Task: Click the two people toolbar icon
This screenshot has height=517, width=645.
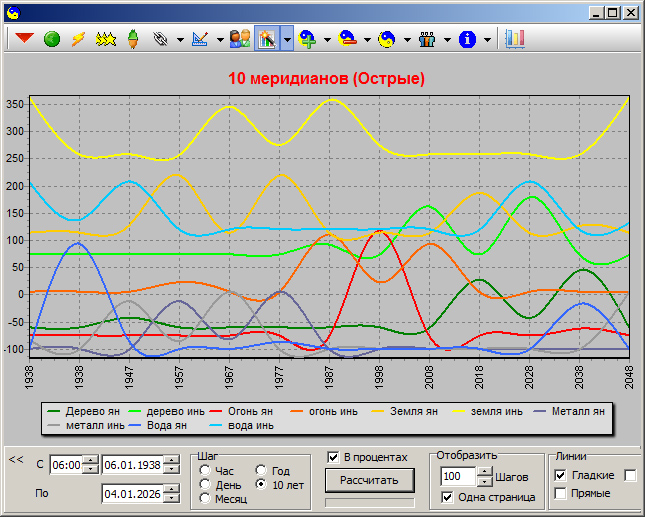Action: tap(239, 39)
